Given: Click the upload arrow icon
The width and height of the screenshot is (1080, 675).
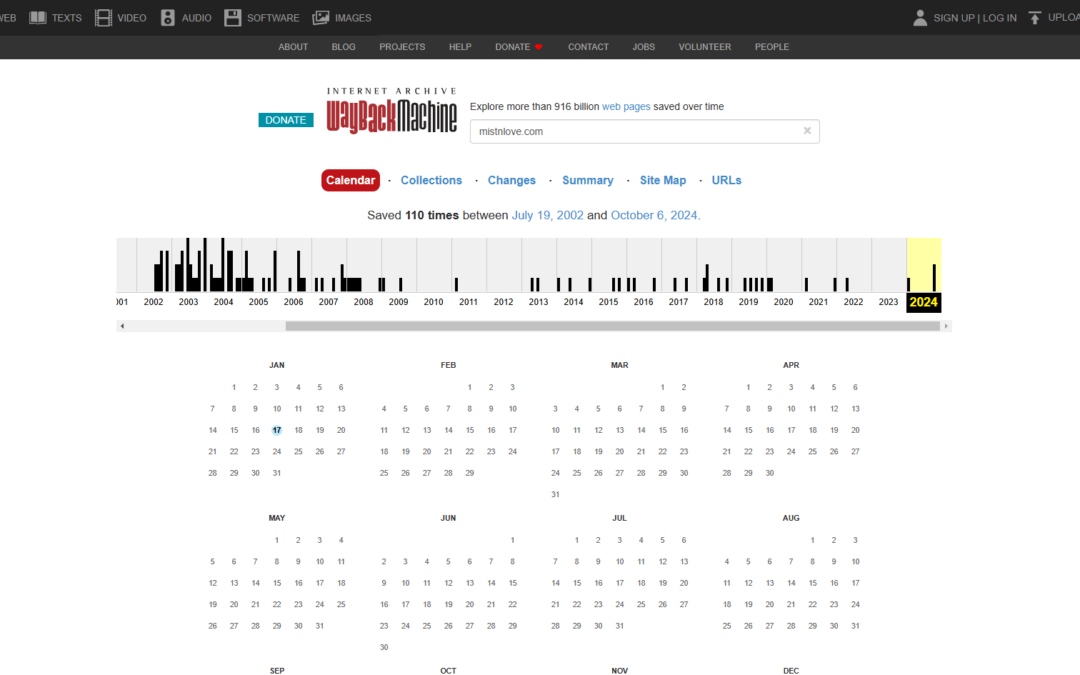Looking at the screenshot, I should [1035, 18].
